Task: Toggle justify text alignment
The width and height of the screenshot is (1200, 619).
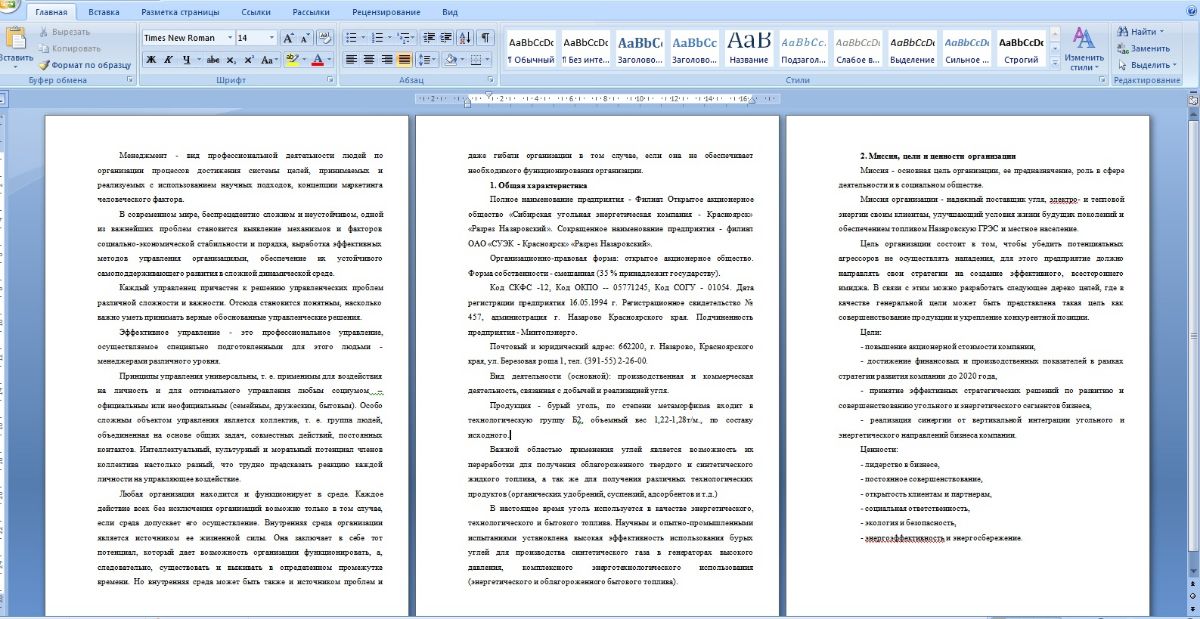Action: tap(404, 60)
